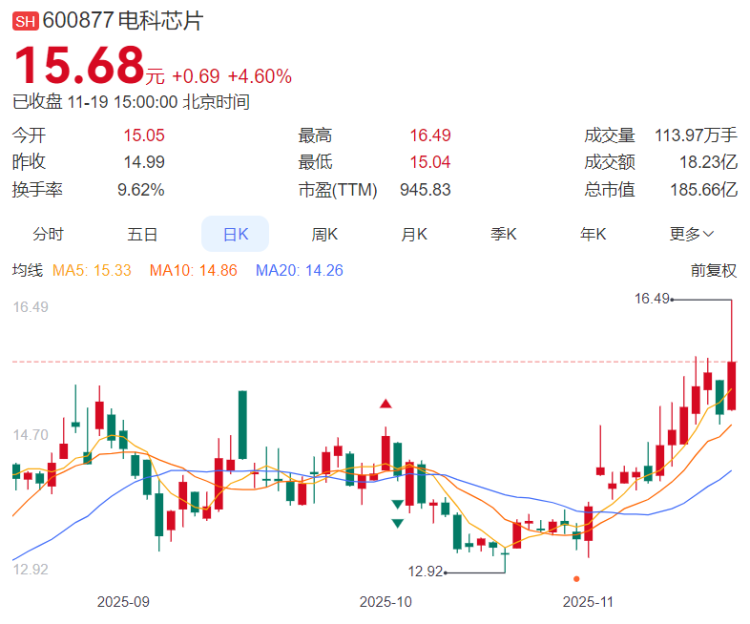
Task: Select the 日K daily candlestick tab
Action: click(235, 234)
